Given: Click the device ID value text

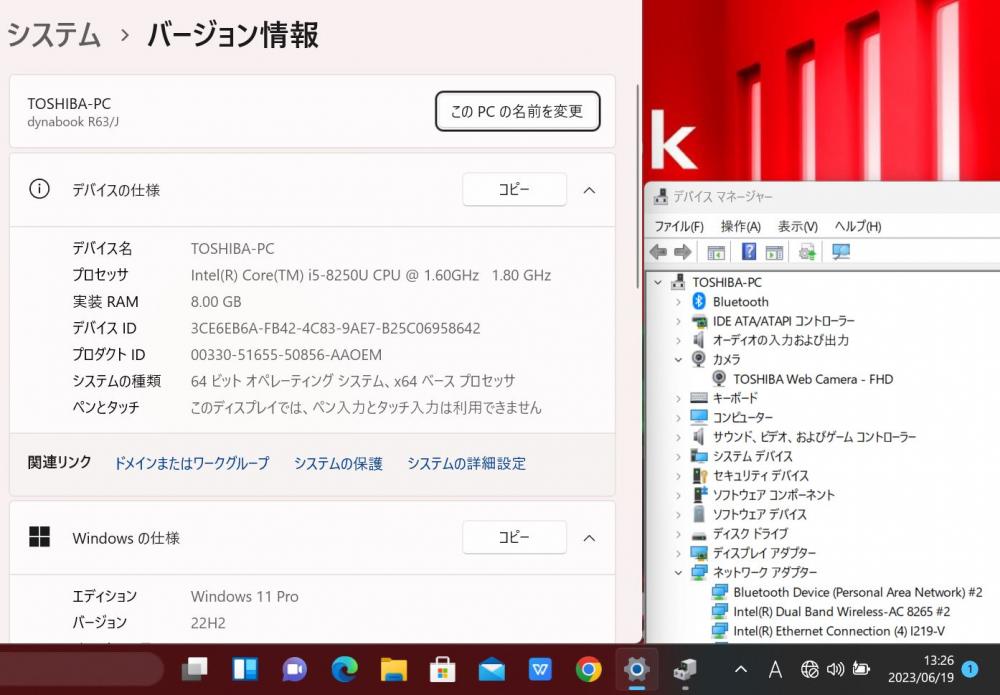Looking at the screenshot, I should [335, 328].
